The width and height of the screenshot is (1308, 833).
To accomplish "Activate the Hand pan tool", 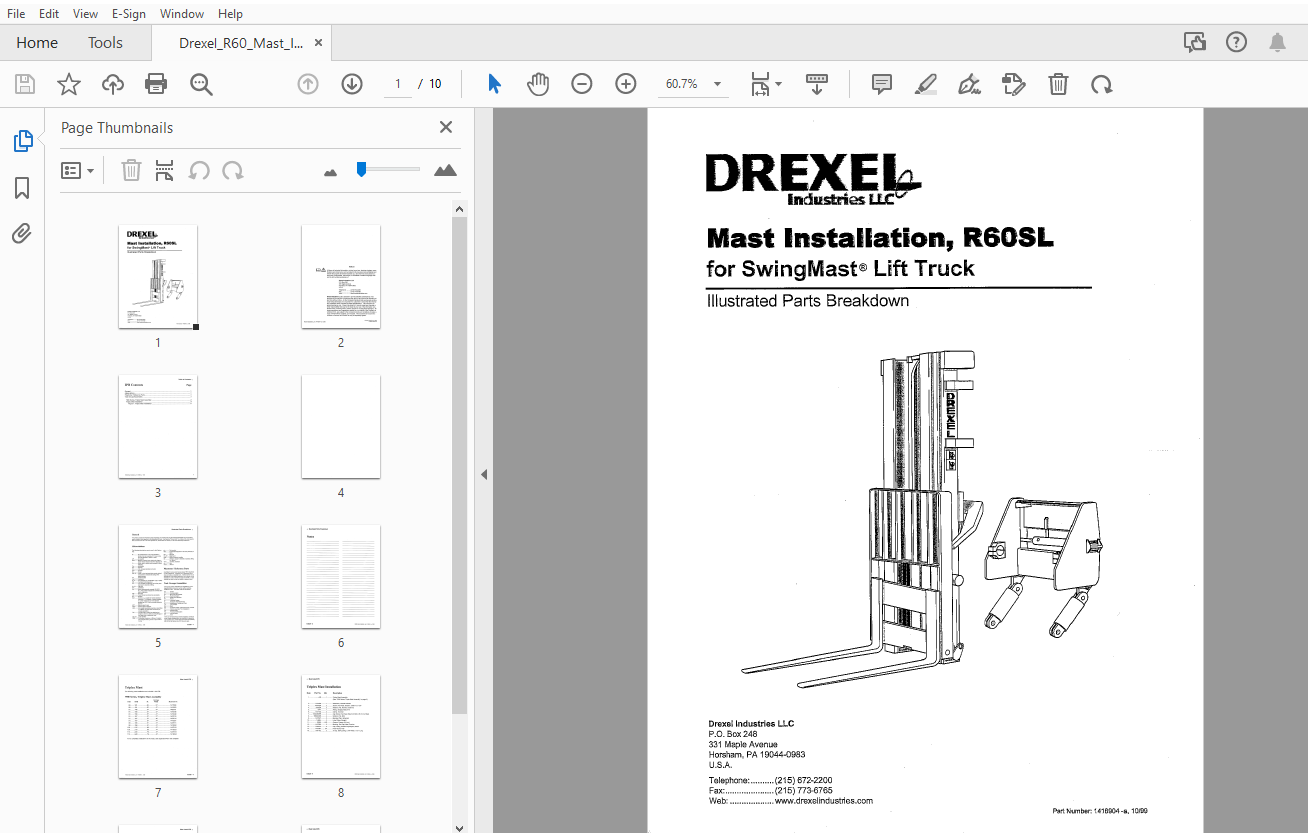I will [538, 84].
